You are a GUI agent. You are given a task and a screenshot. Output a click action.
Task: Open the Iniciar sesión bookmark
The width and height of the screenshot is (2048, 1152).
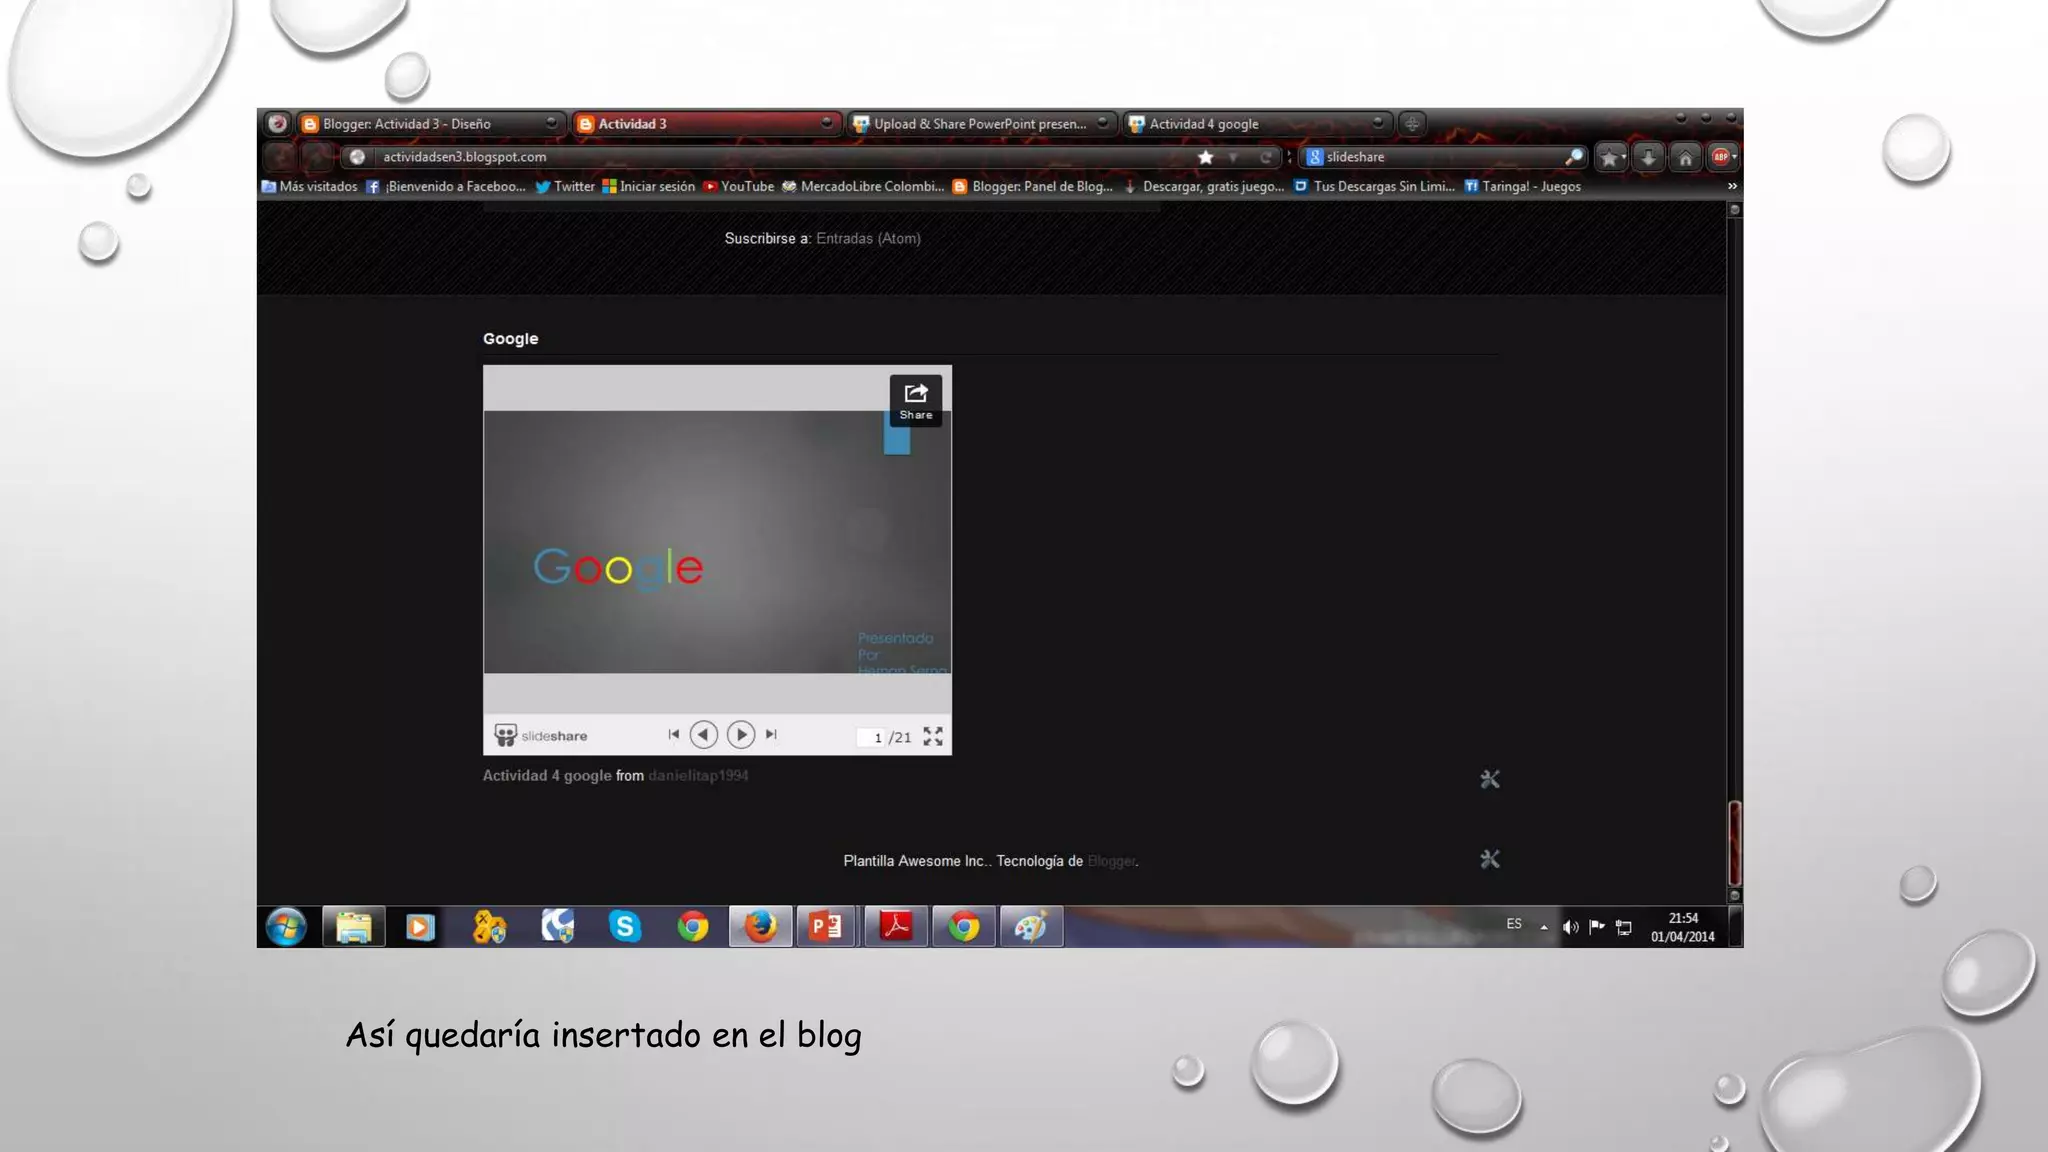[x=648, y=187]
